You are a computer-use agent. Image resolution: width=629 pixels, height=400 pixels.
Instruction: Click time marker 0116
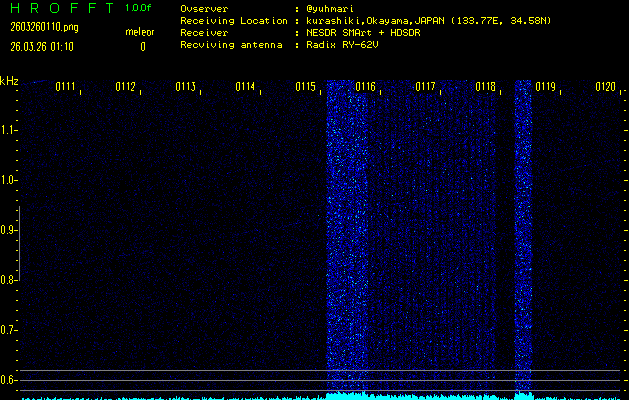click(x=365, y=87)
